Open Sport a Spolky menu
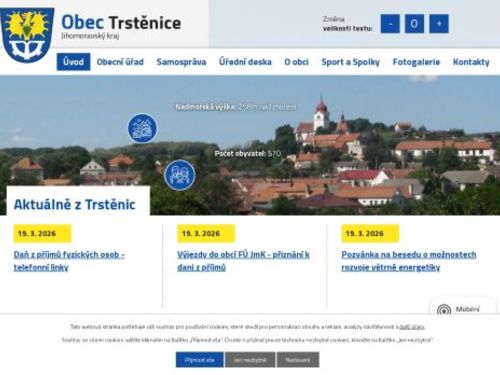Image resolution: width=500 pixels, height=375 pixels. 350,62
